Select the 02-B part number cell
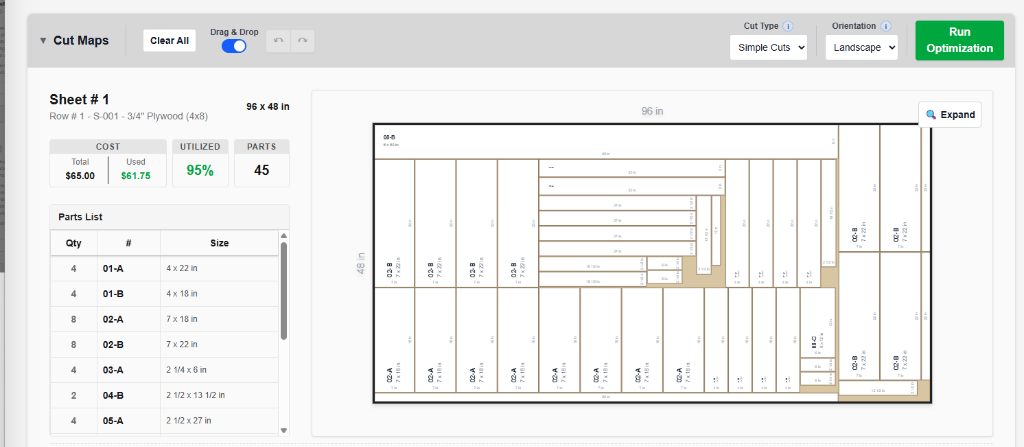Image resolution: width=1024 pixels, height=447 pixels. tap(129, 345)
